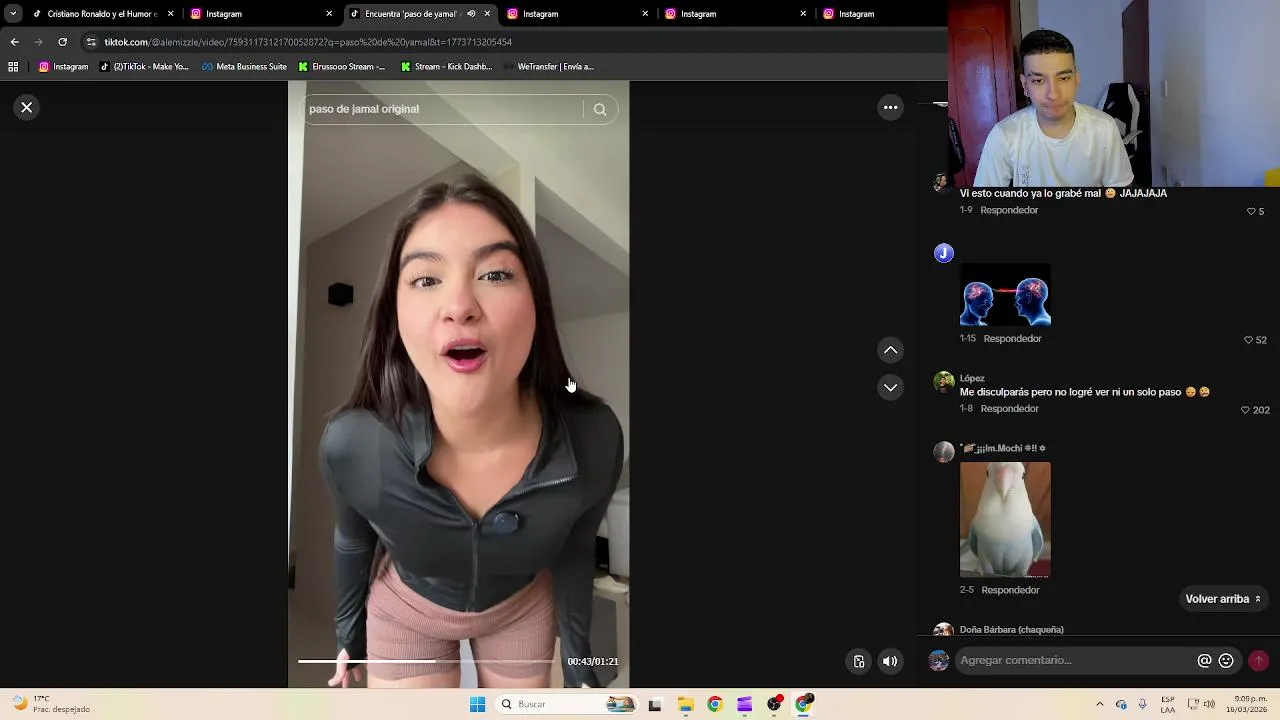Click the tiktok.com address bar URL
1280x720 pixels.
point(308,42)
